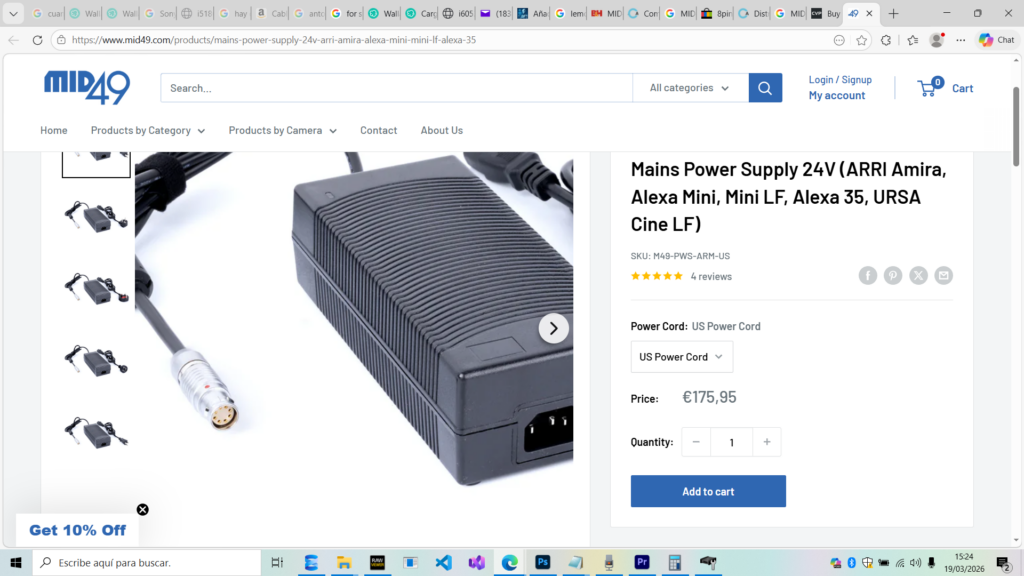Open Photoshop from the taskbar
Viewport: 1024px width, 576px height.
coord(543,562)
